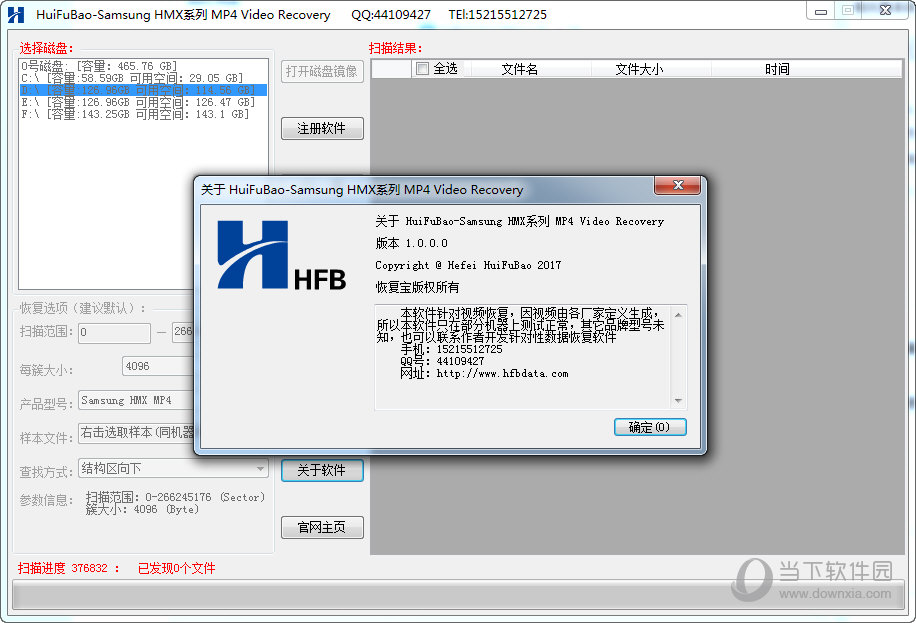The image size is (916, 623).
Task: Click the 时间 column header
Action: tap(777, 69)
